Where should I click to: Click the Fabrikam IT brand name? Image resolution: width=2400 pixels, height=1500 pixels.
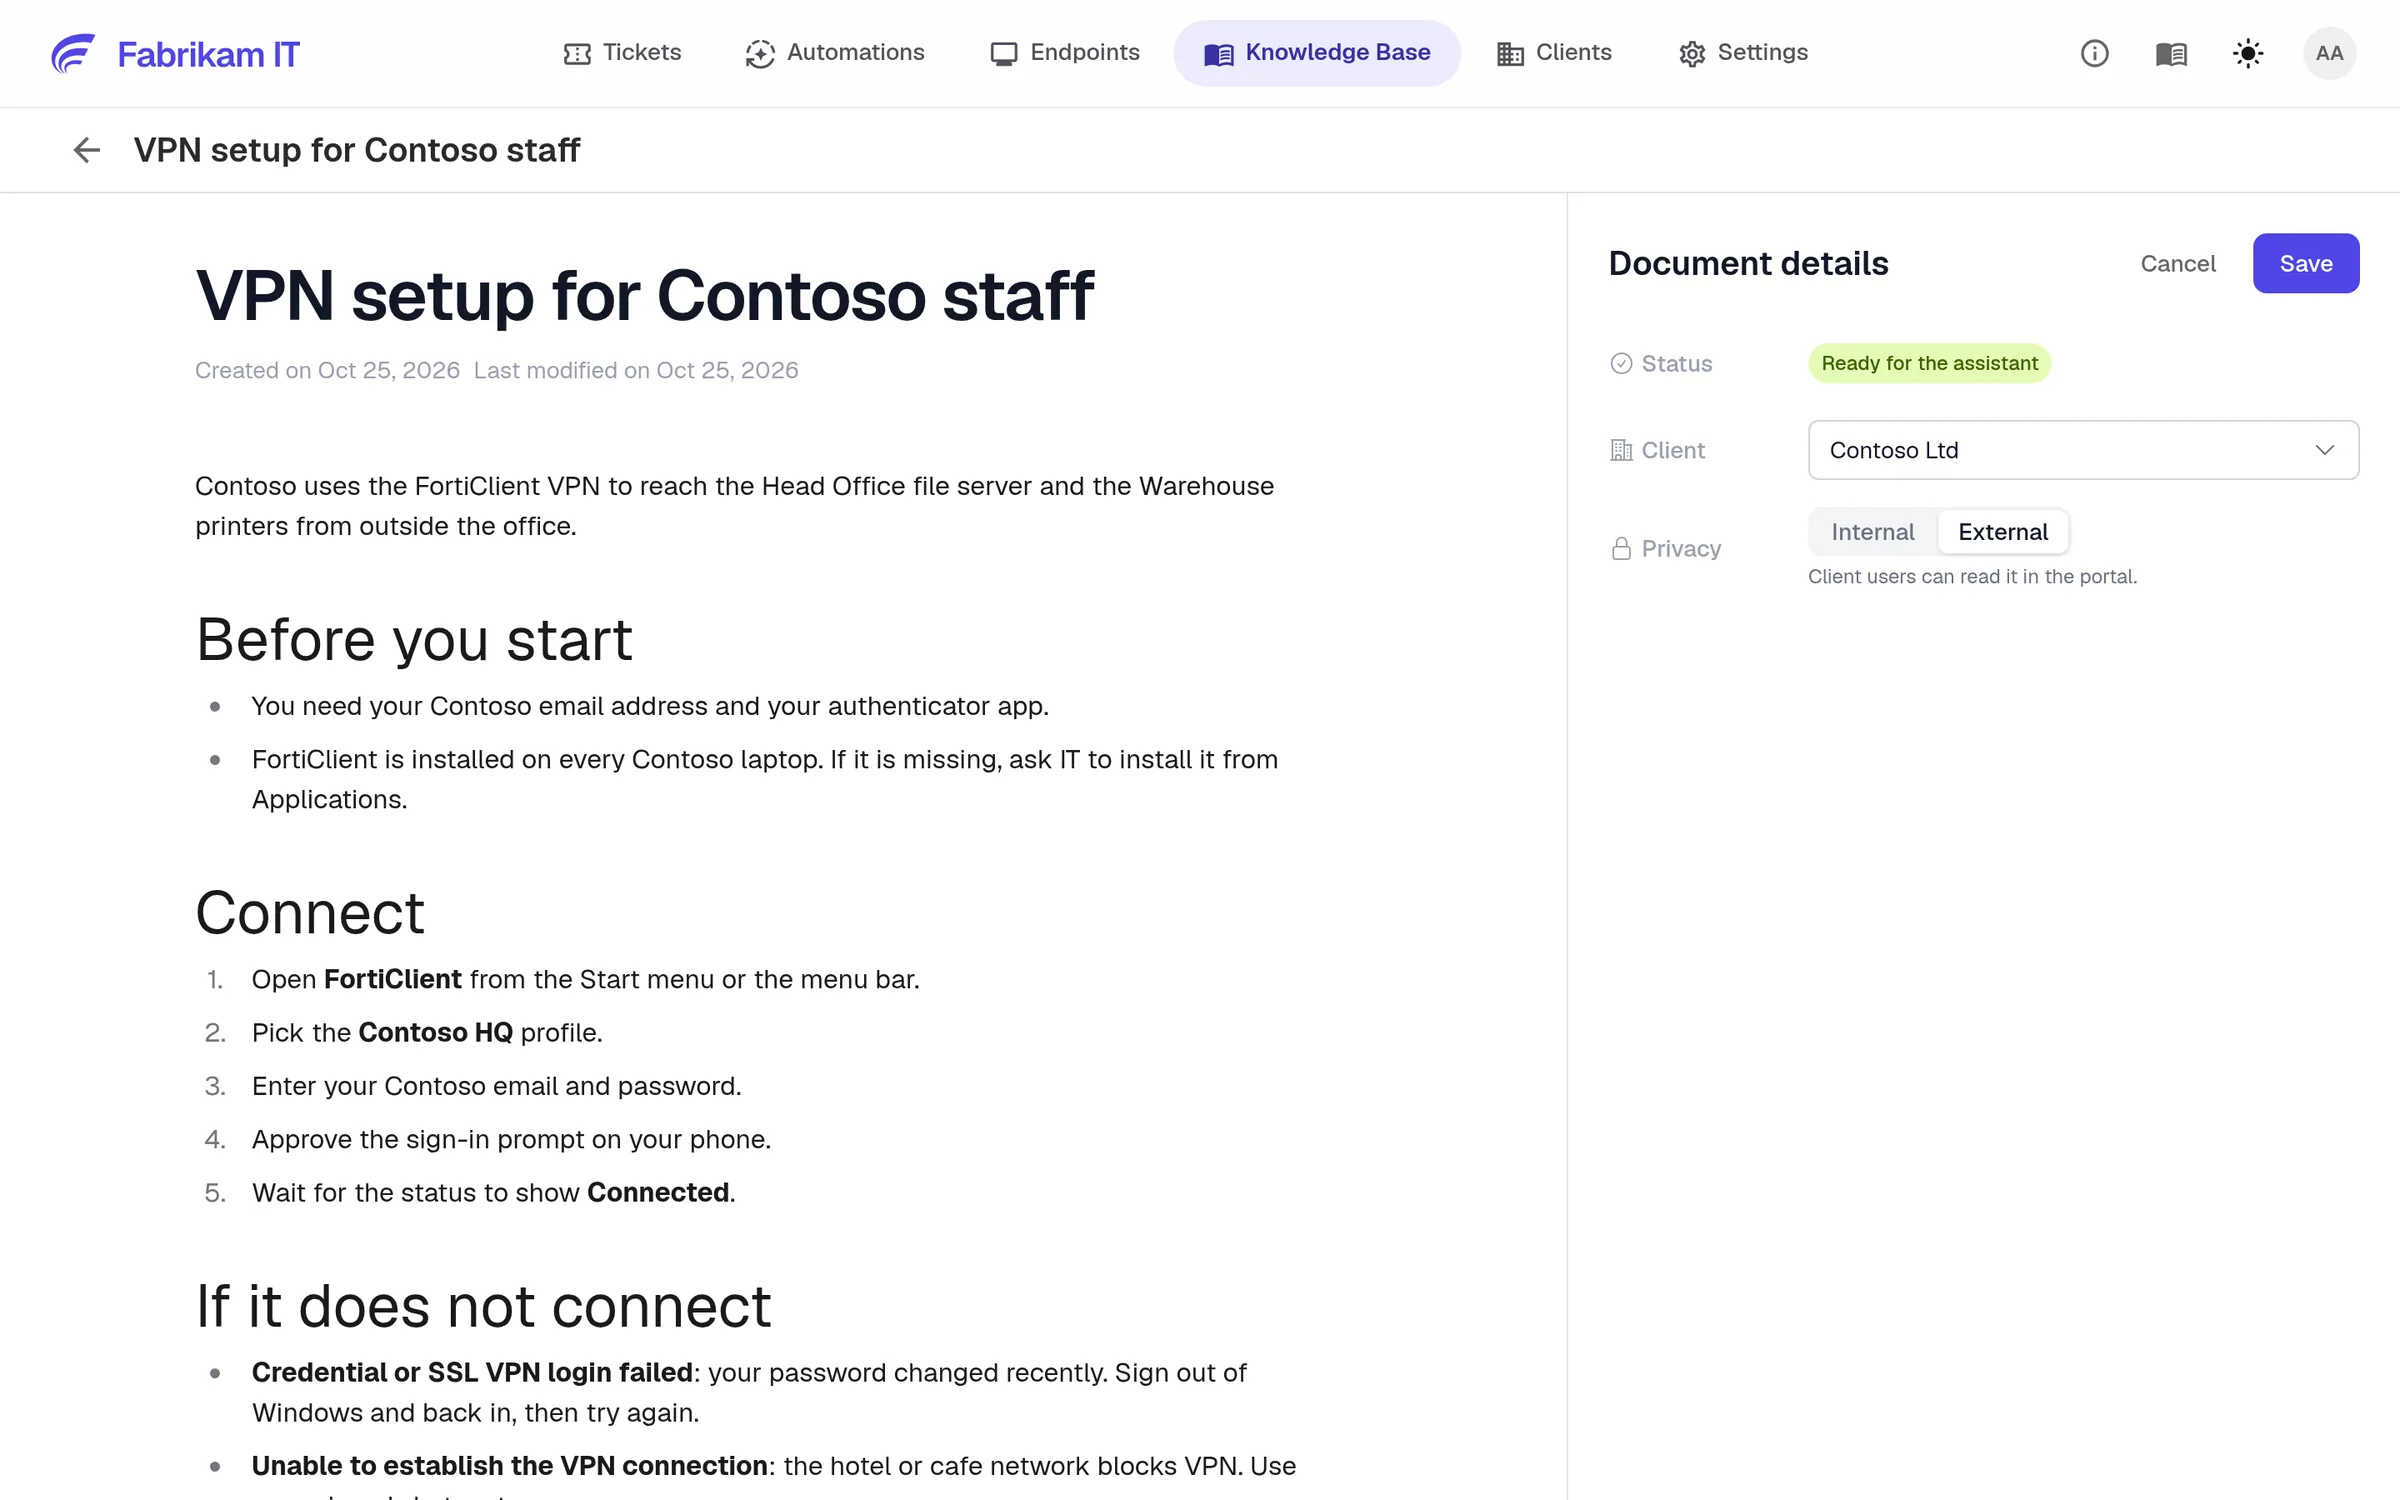pos(208,54)
